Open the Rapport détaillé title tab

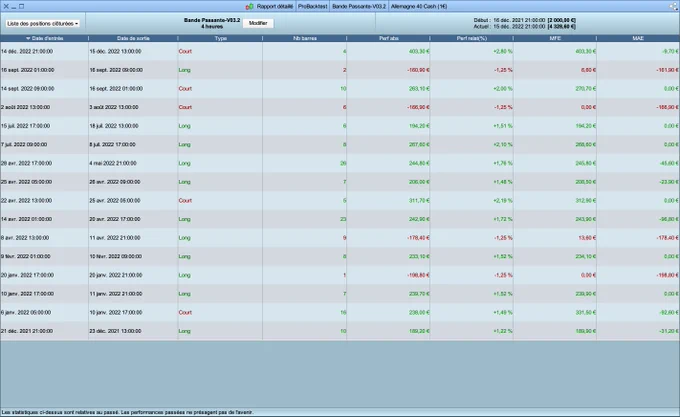(x=275, y=7)
